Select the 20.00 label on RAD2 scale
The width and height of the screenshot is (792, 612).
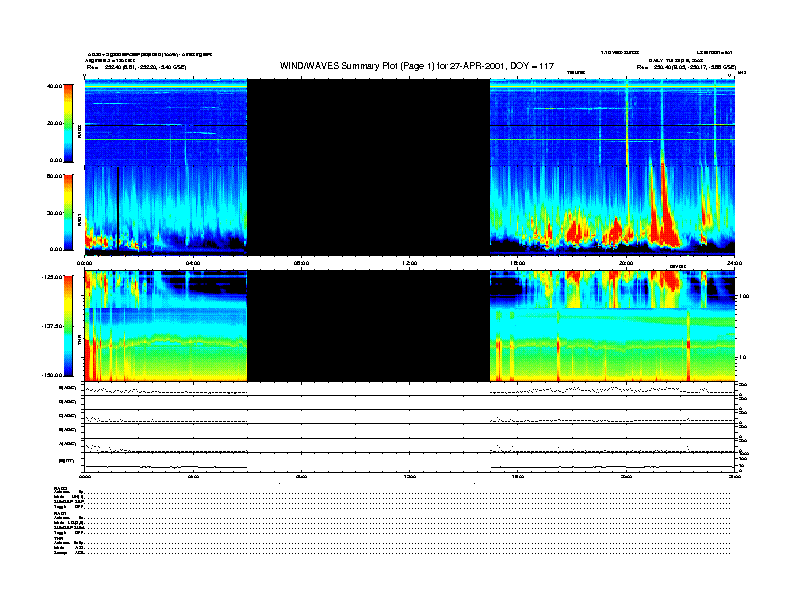(54, 123)
